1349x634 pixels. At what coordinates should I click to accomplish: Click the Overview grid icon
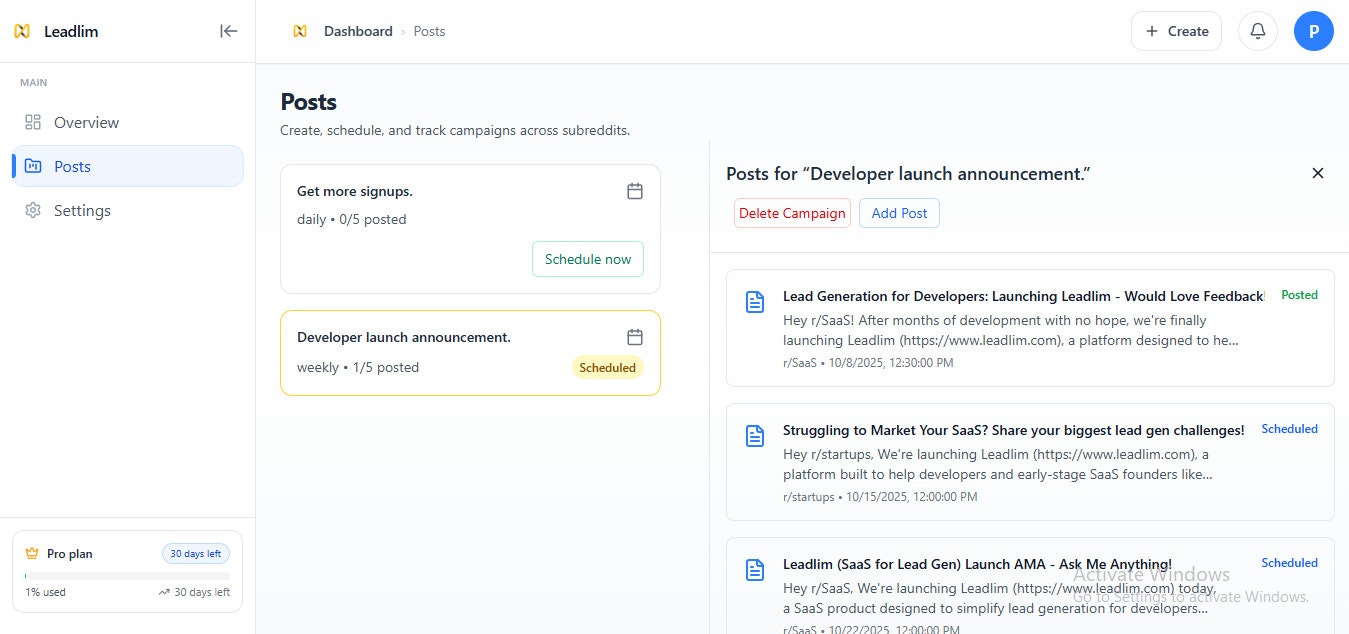[33, 122]
